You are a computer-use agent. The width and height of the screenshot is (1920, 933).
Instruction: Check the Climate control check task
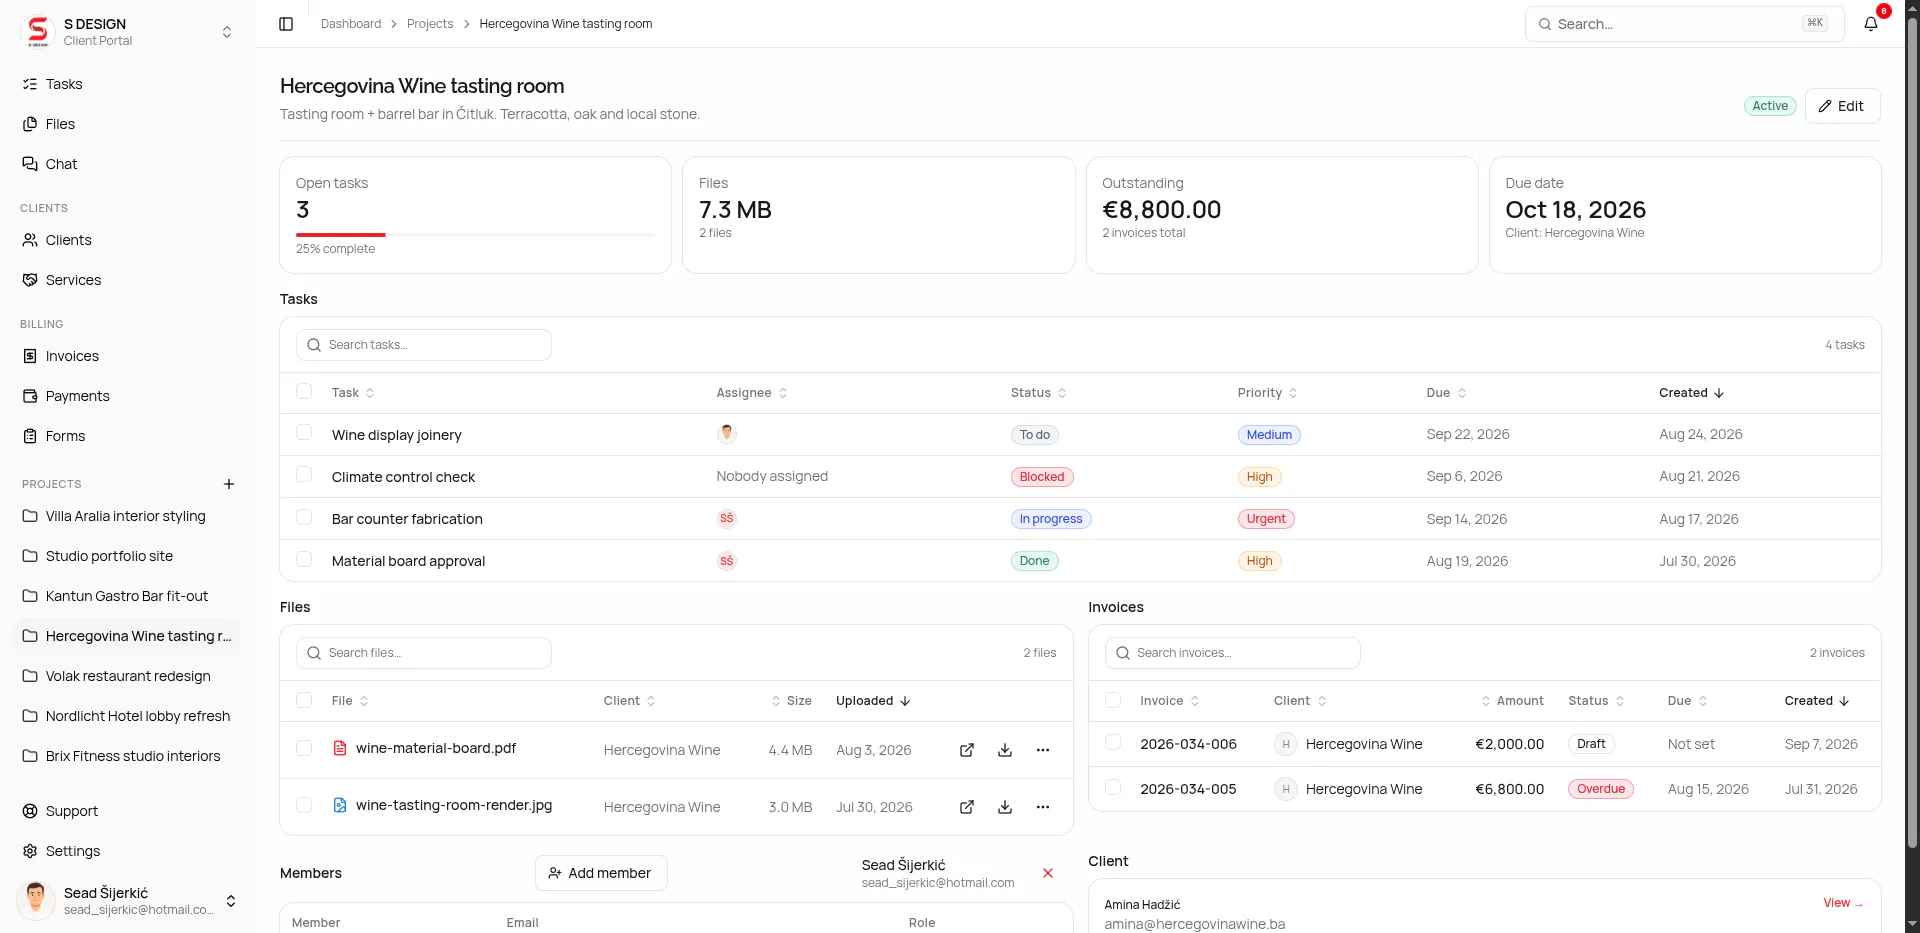(x=304, y=475)
